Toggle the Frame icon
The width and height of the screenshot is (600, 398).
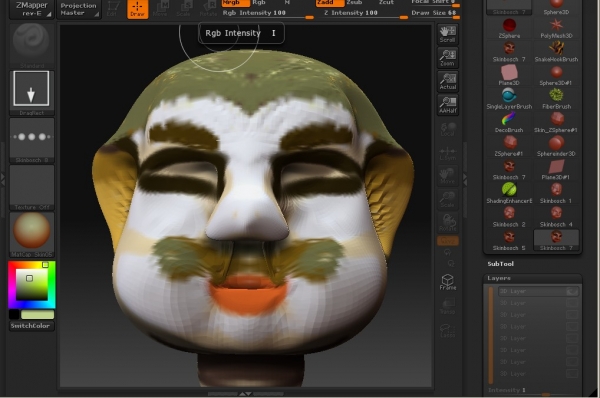447,282
